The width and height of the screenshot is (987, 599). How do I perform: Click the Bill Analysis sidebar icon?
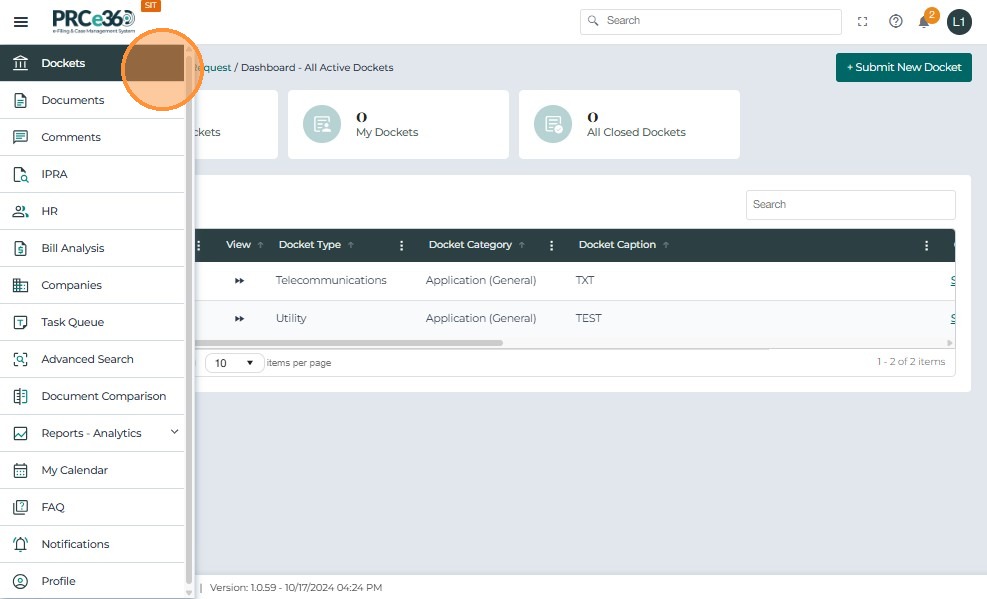[x=20, y=248]
